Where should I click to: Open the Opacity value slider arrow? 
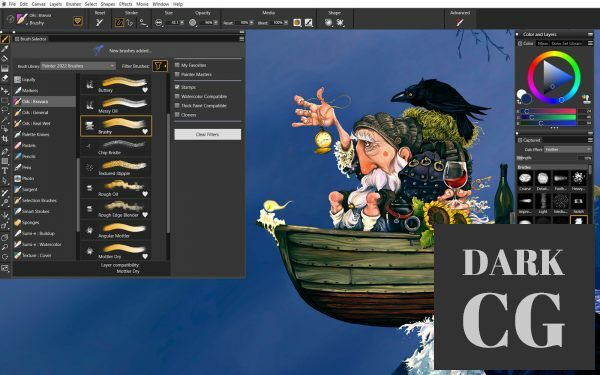point(216,23)
